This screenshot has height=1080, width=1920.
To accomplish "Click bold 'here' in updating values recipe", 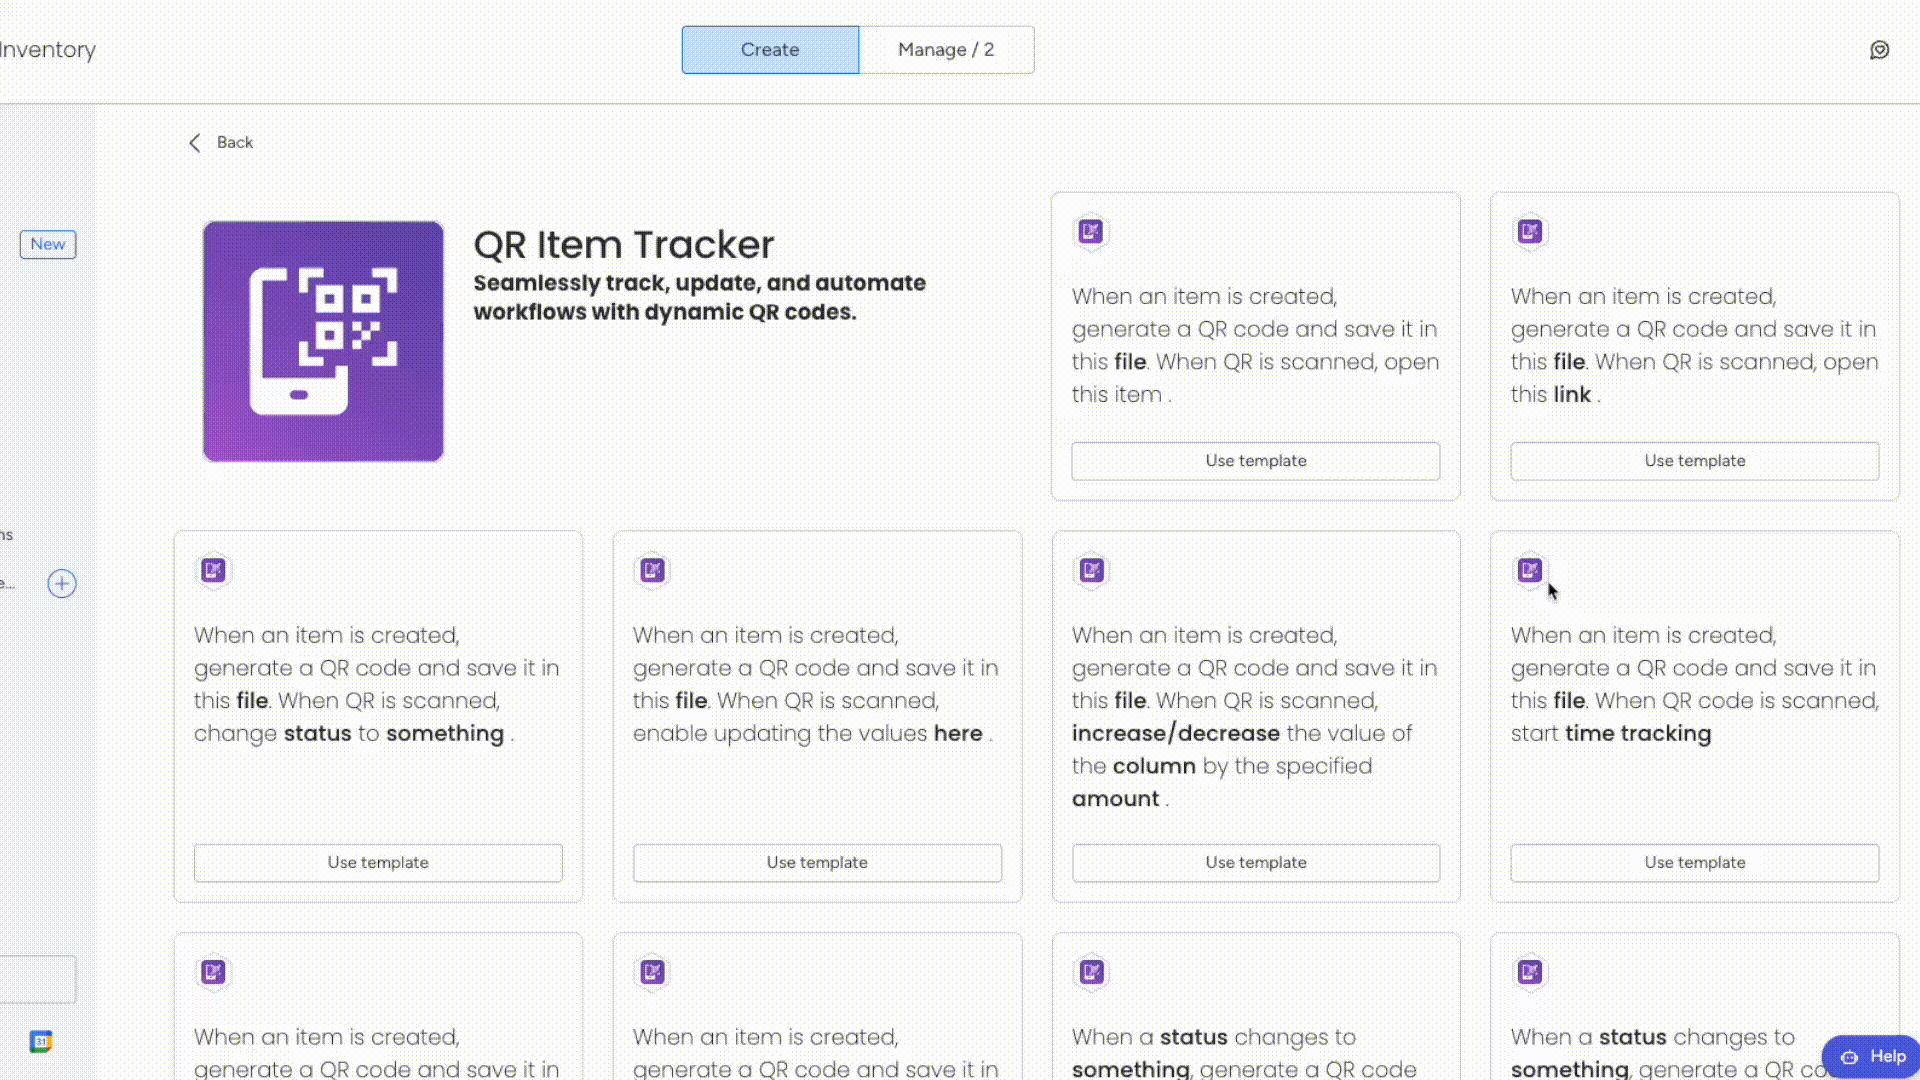I will 958,733.
